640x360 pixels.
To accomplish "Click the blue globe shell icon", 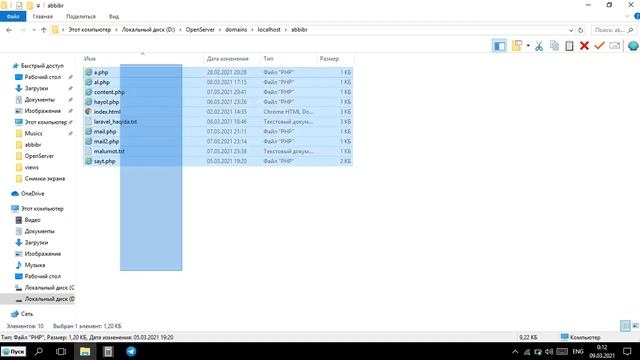I will 633,46.
